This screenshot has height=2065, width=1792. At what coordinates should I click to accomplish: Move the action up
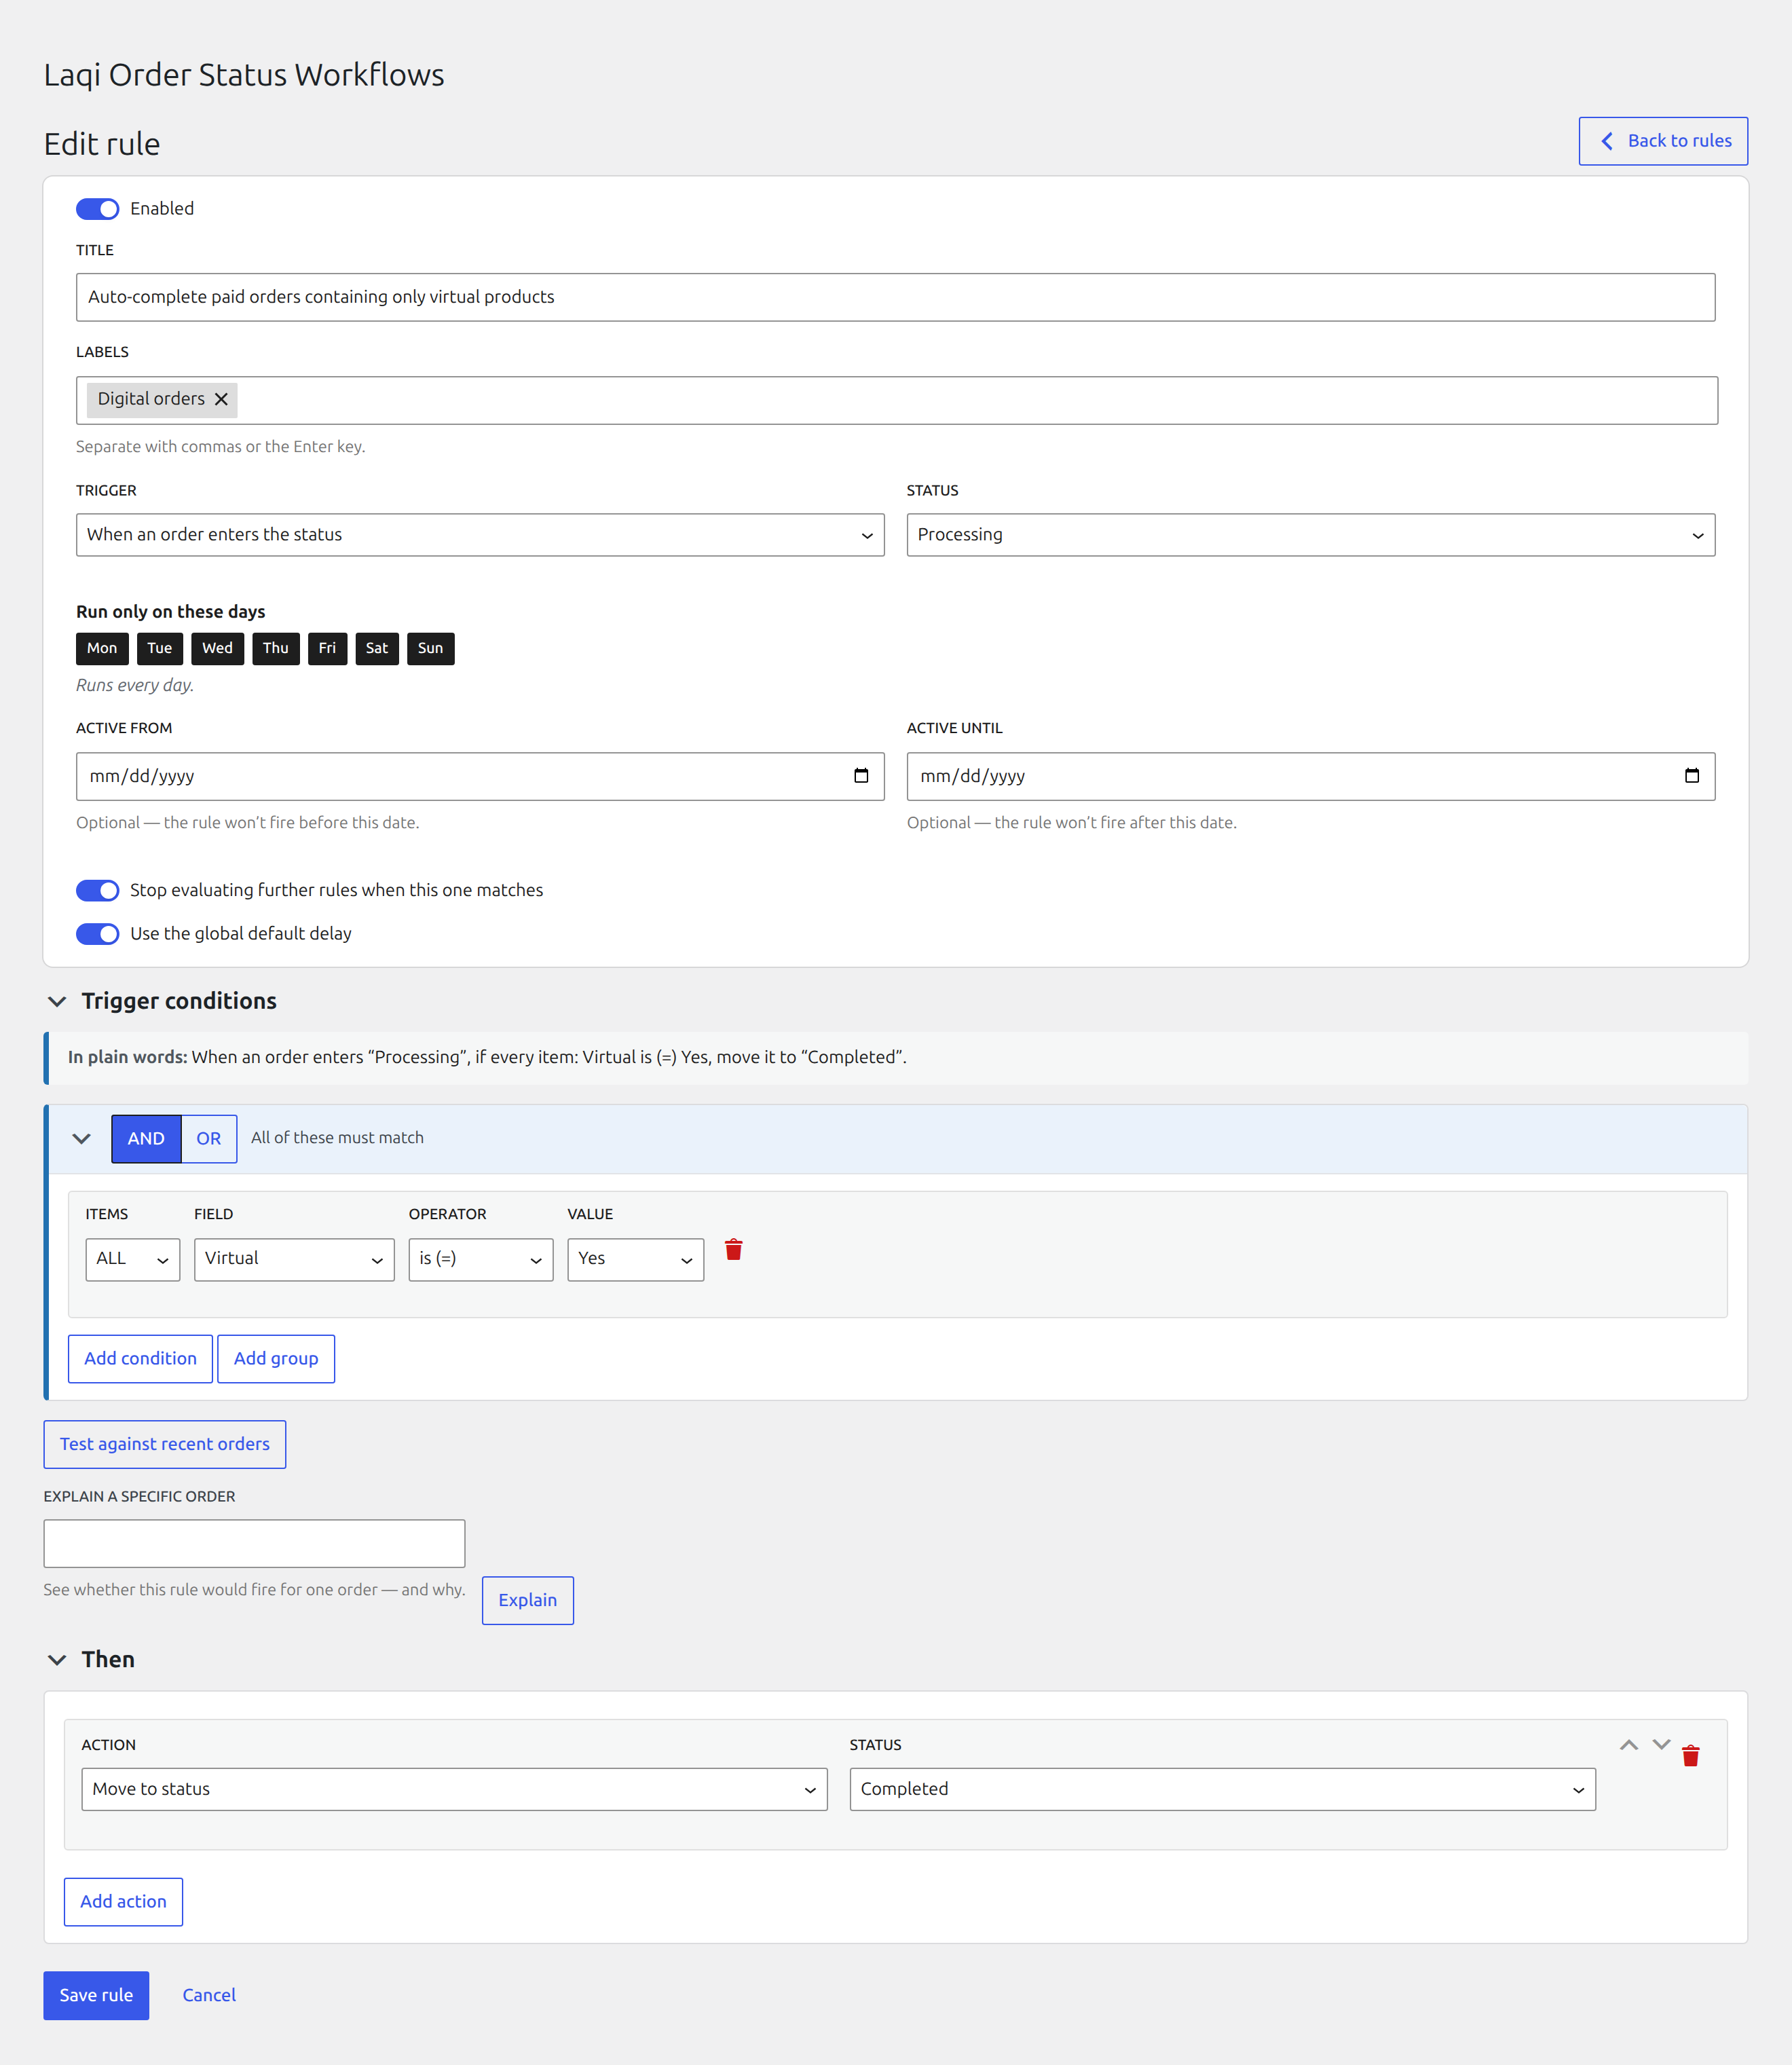tap(1629, 1745)
